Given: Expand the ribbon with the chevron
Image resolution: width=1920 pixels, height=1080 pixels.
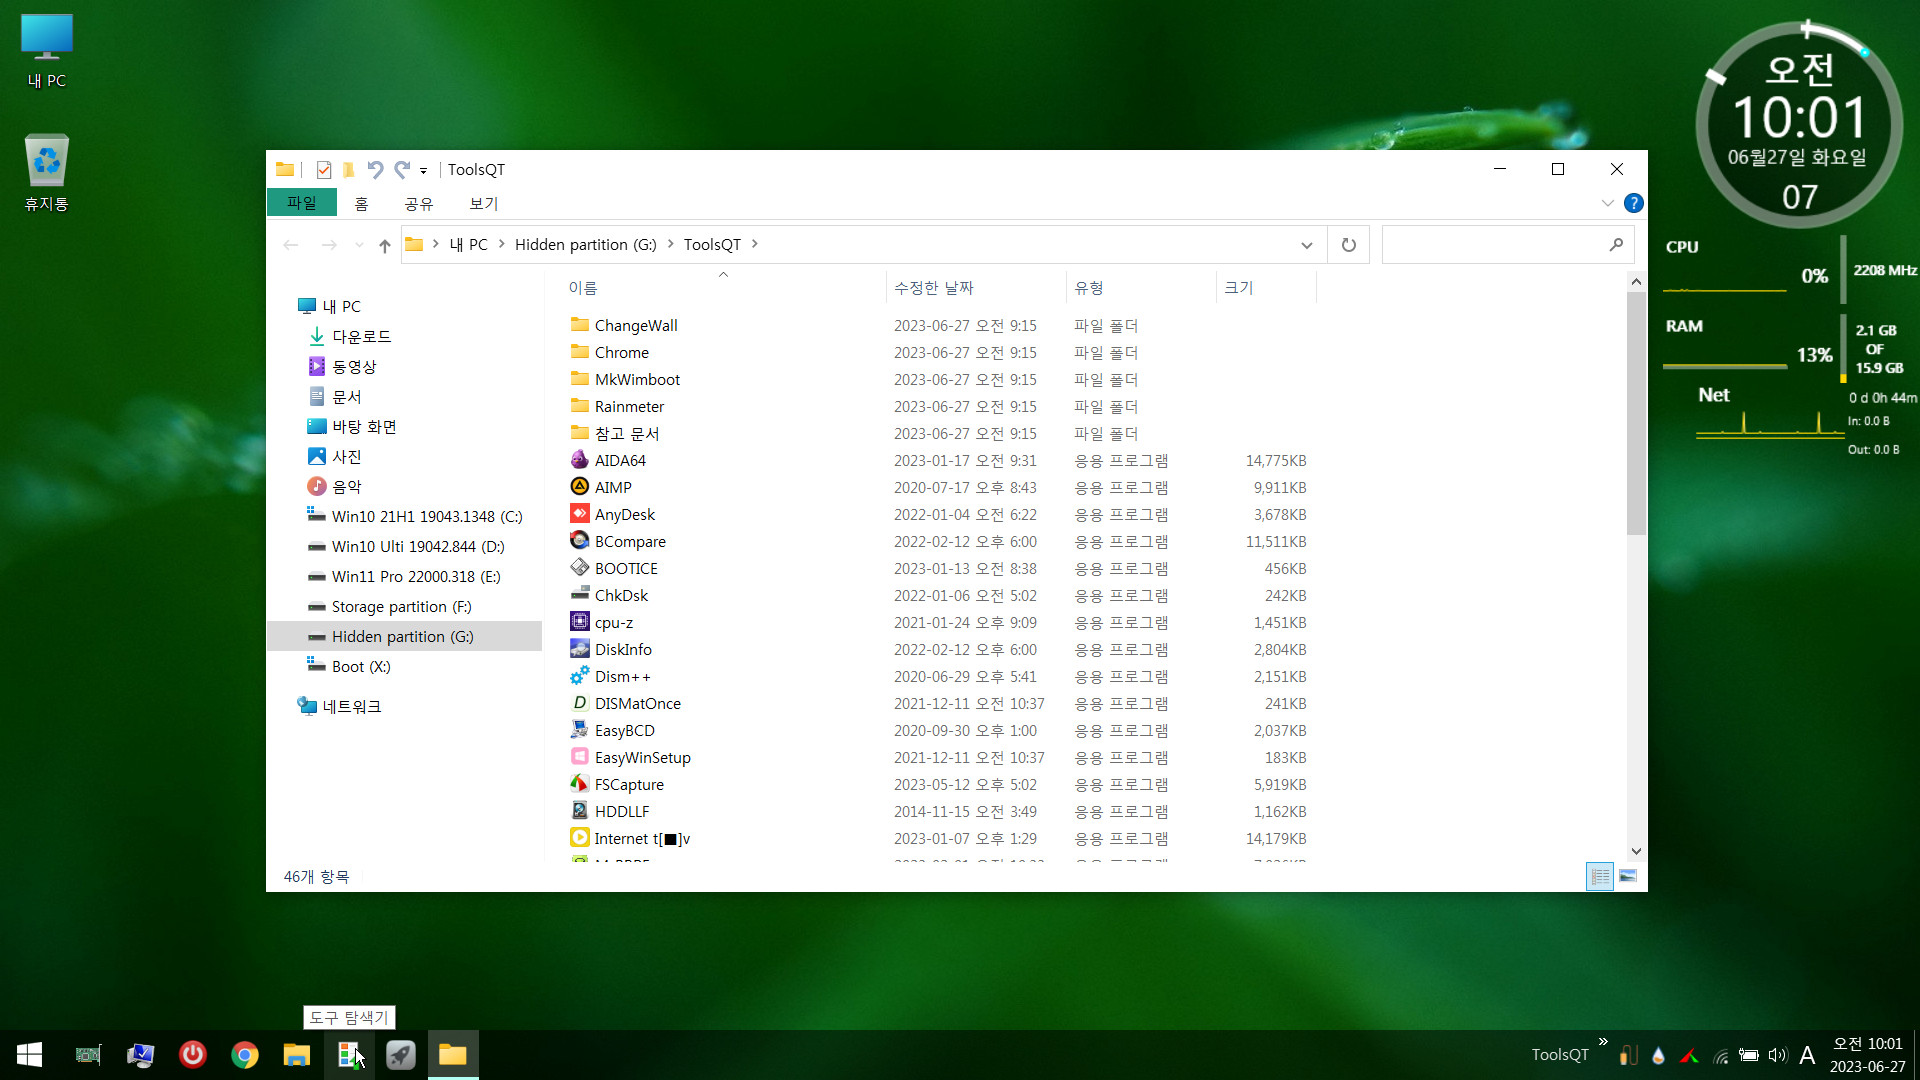Looking at the screenshot, I should [1607, 203].
